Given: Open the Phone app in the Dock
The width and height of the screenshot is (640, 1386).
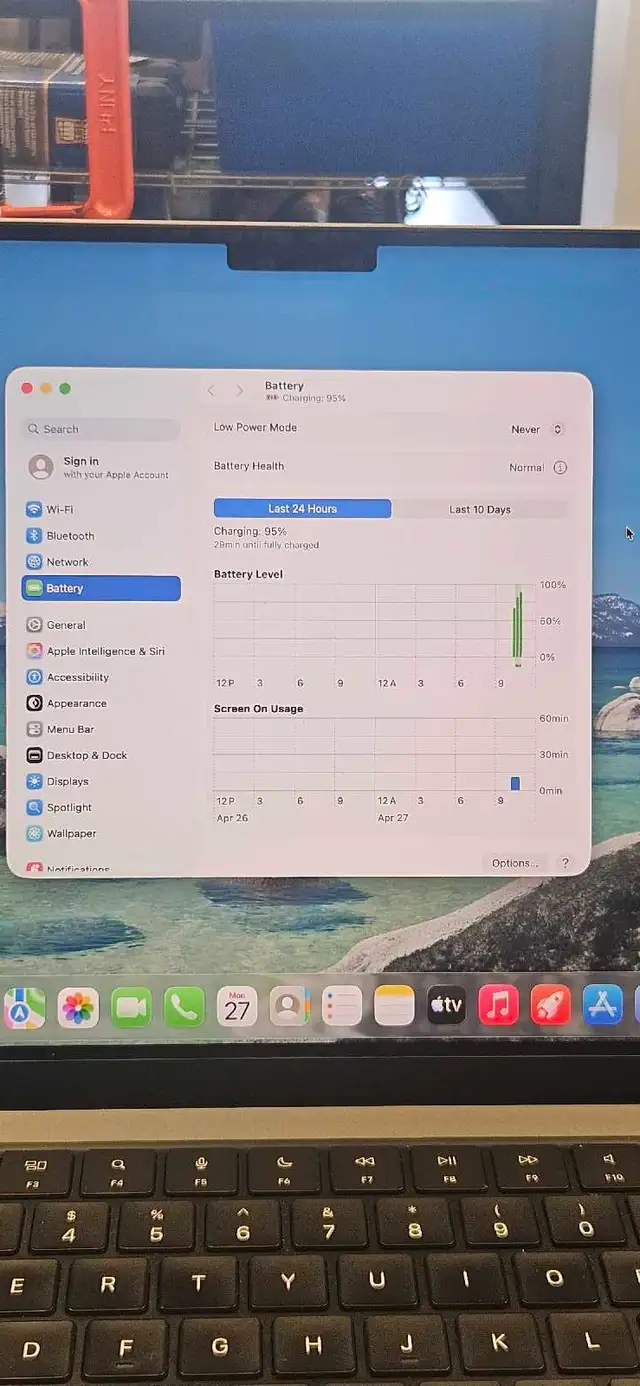Looking at the screenshot, I should coord(184,1007).
